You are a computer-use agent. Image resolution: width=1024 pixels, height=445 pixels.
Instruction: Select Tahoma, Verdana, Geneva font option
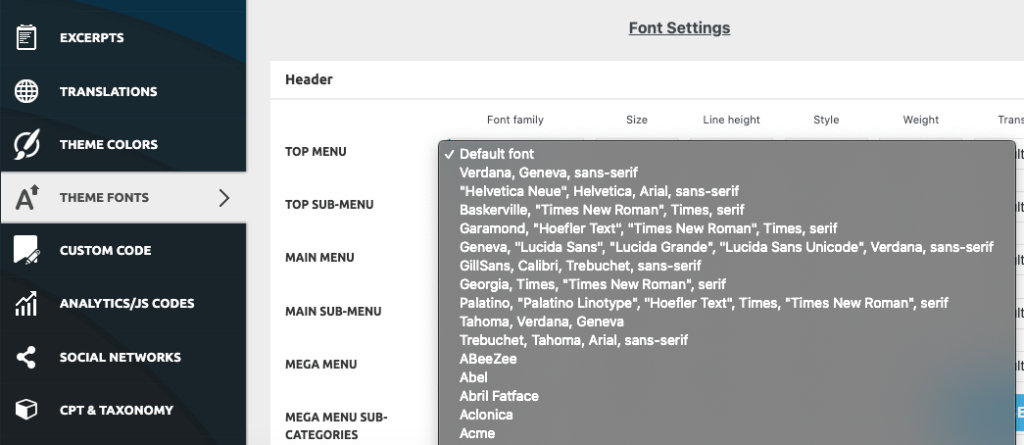(x=727, y=321)
